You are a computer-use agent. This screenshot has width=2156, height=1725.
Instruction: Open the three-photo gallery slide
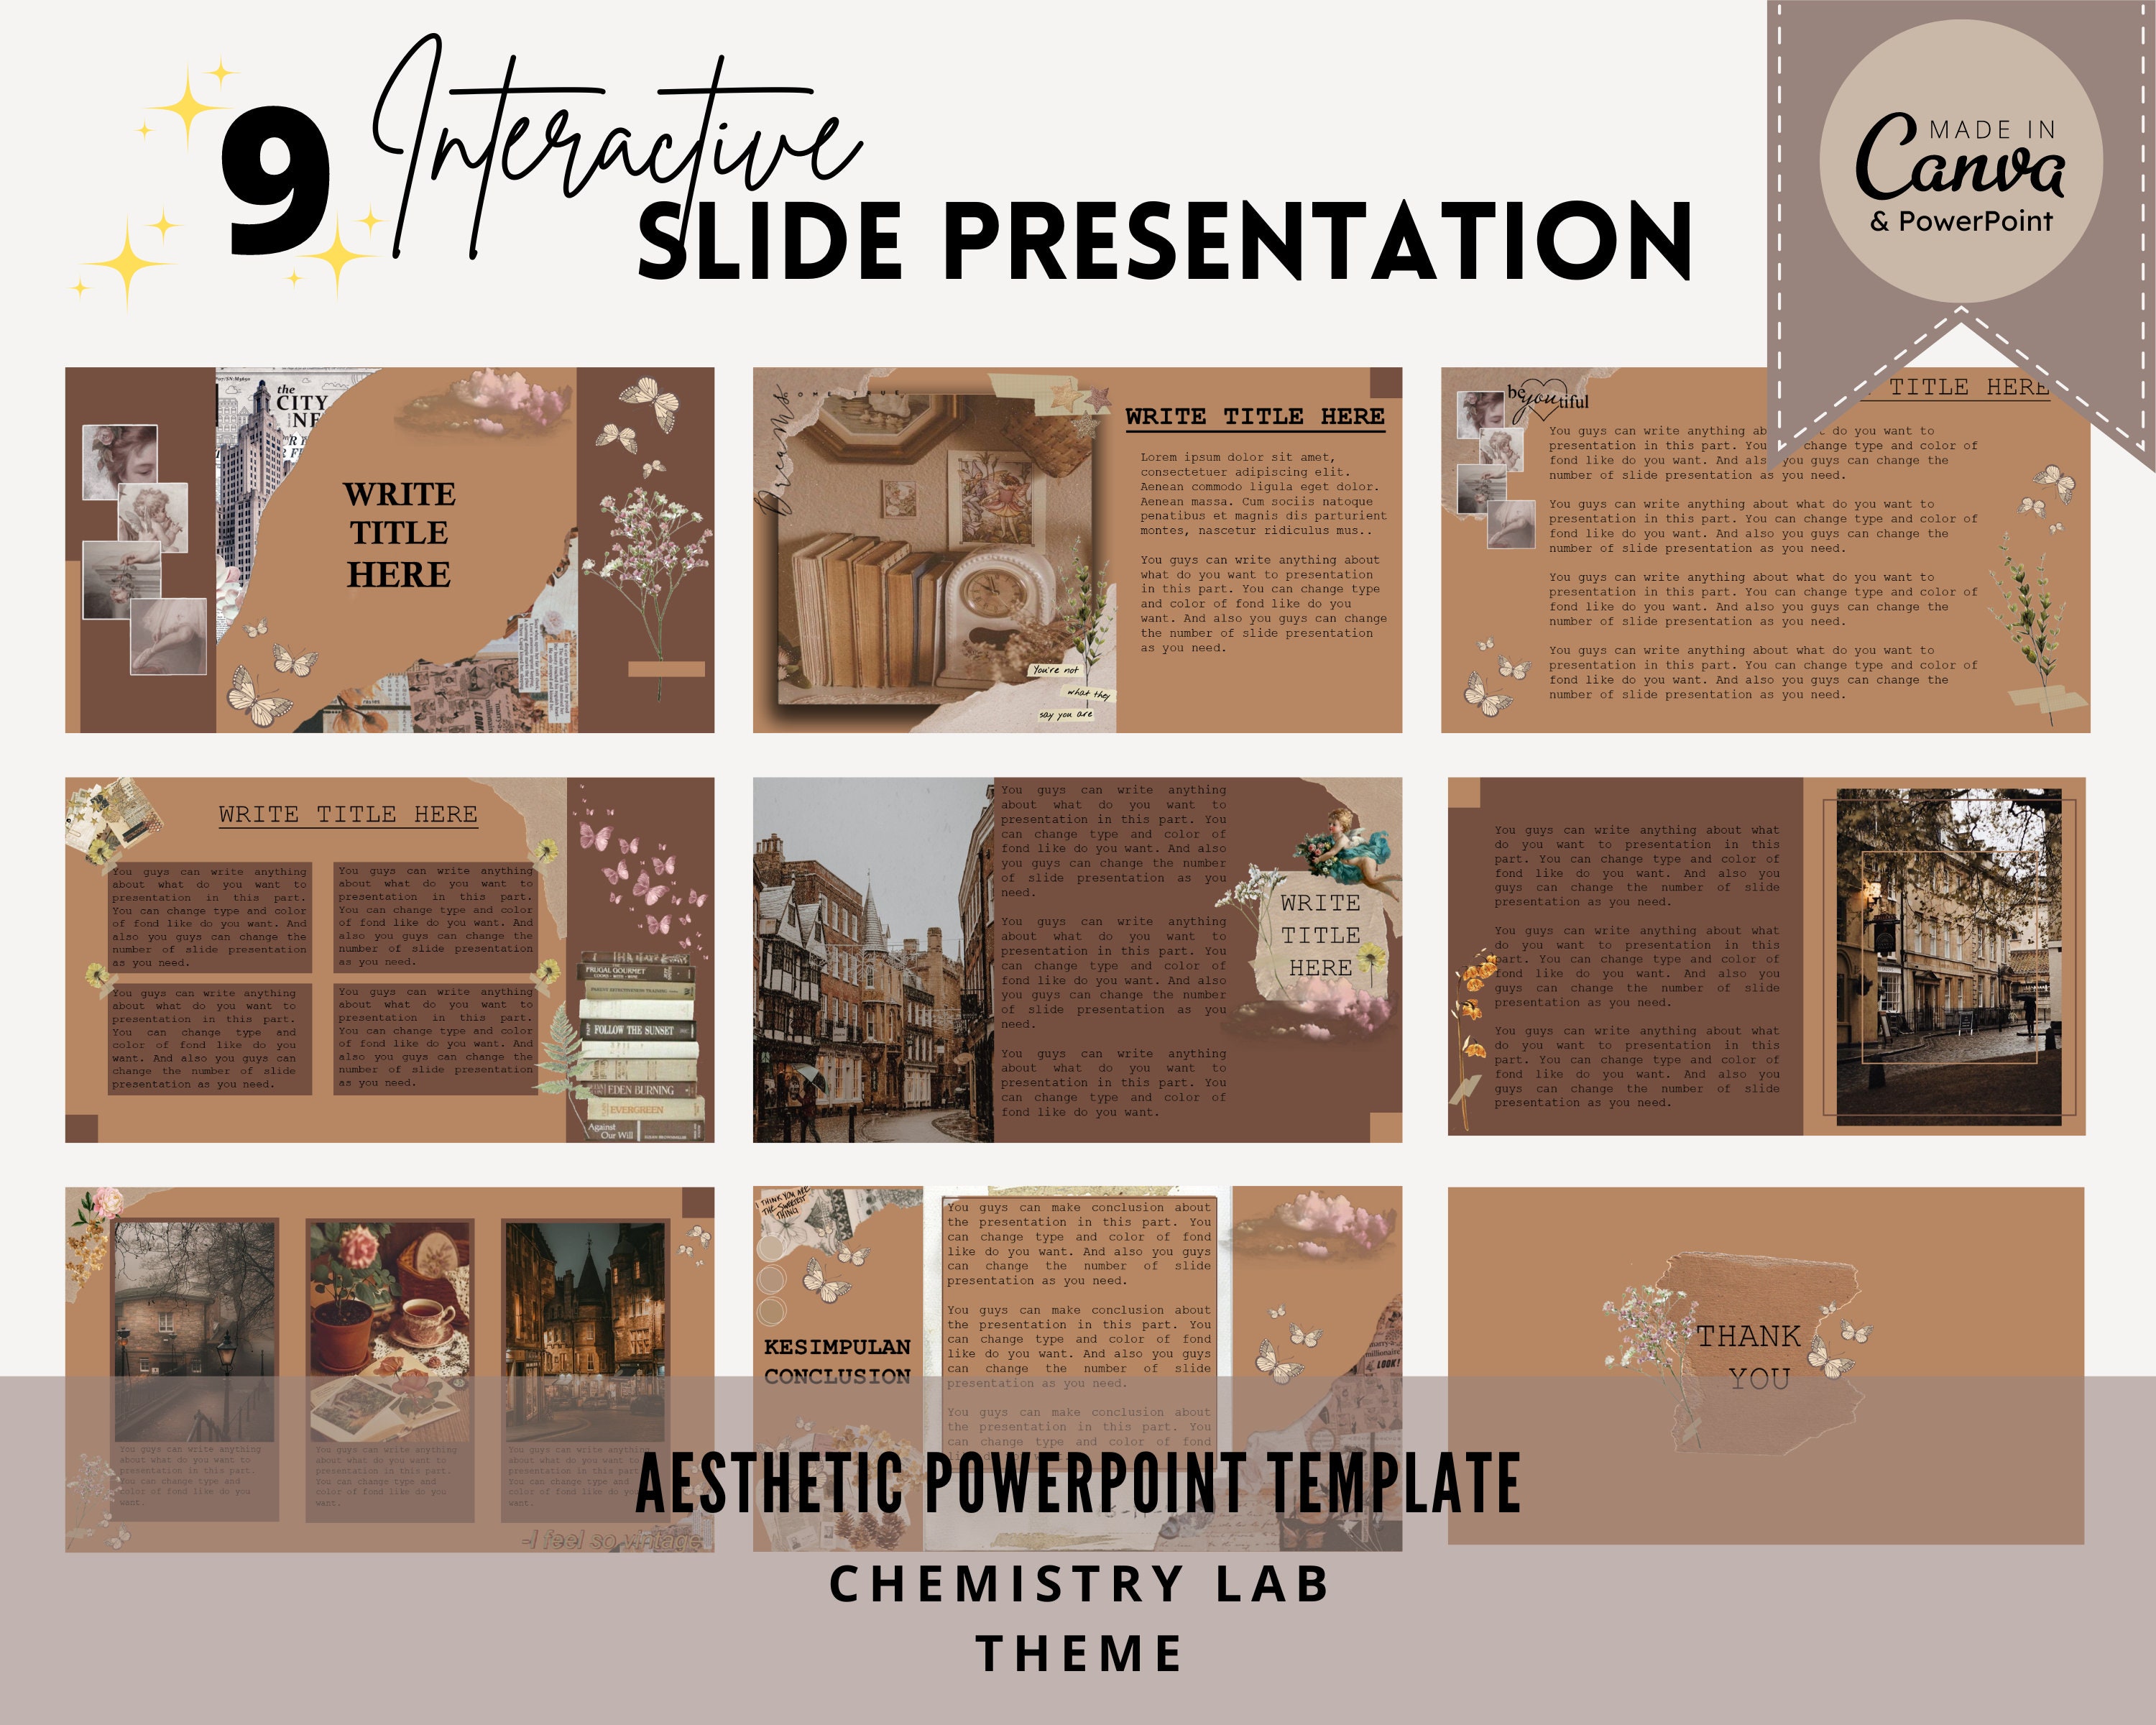(390, 1370)
